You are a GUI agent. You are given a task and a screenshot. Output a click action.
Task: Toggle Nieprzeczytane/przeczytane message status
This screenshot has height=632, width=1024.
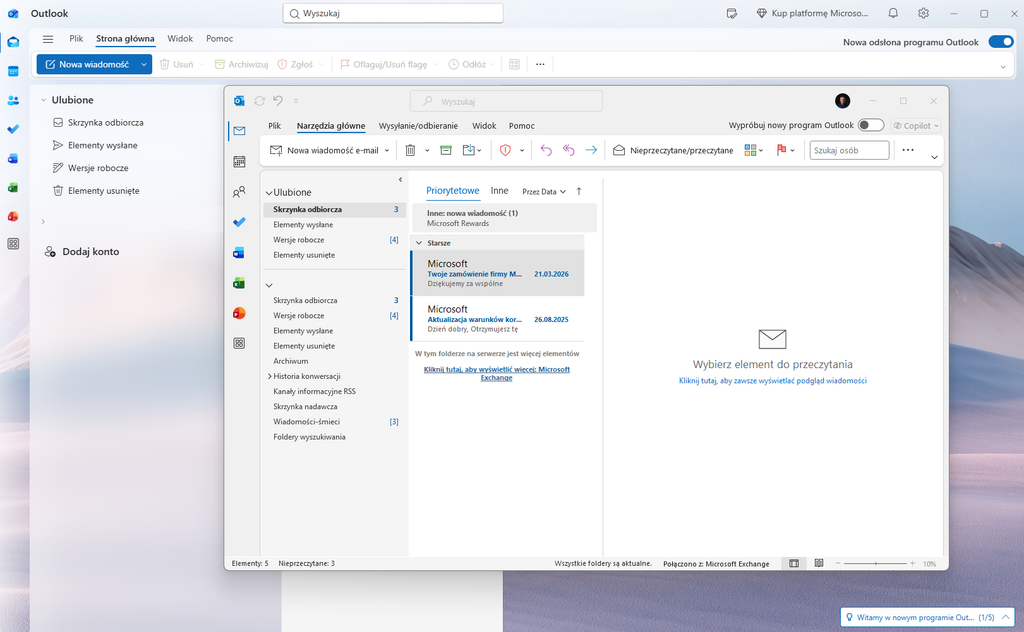(673, 150)
